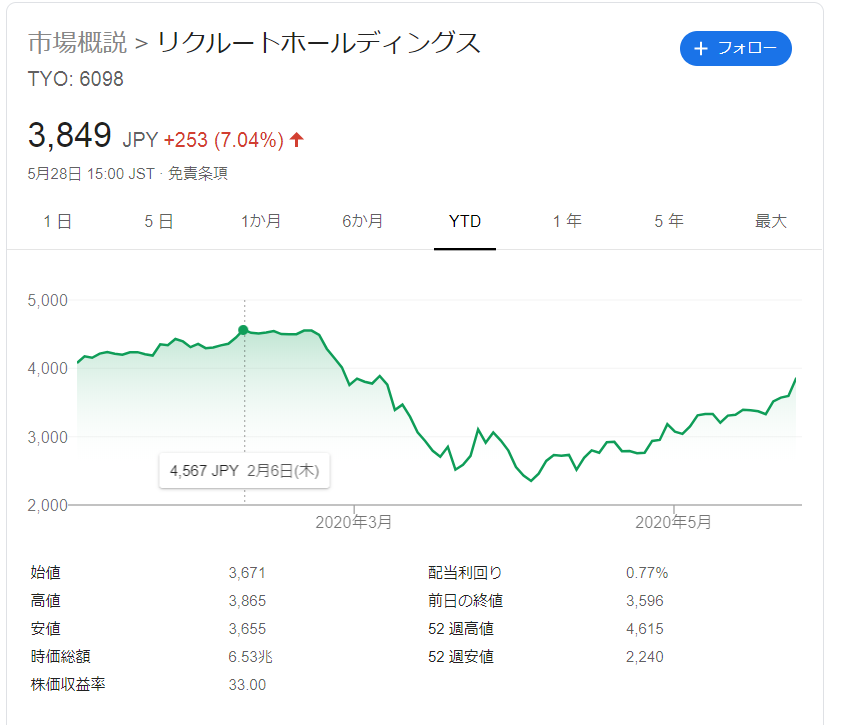
Task: Show the 1年 chart range
Action: click(567, 221)
